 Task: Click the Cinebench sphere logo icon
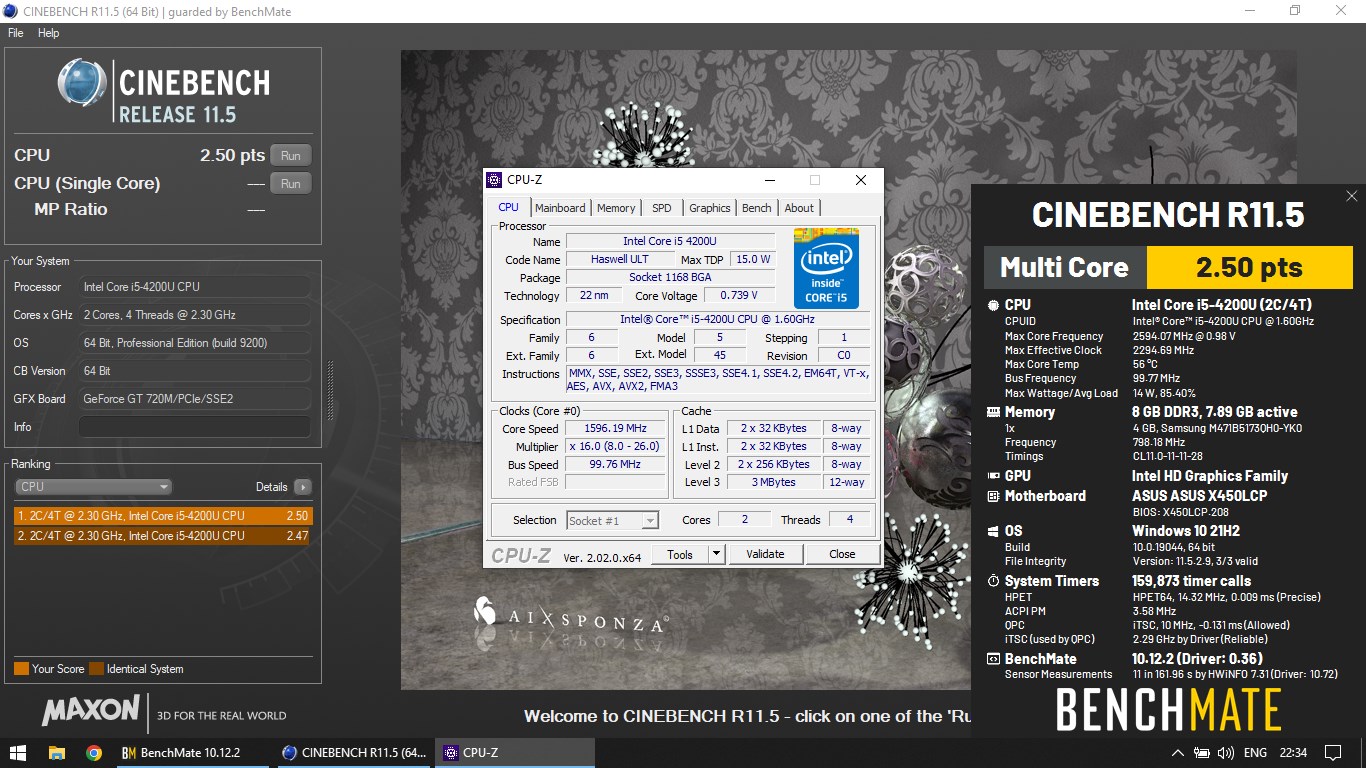[x=82, y=84]
